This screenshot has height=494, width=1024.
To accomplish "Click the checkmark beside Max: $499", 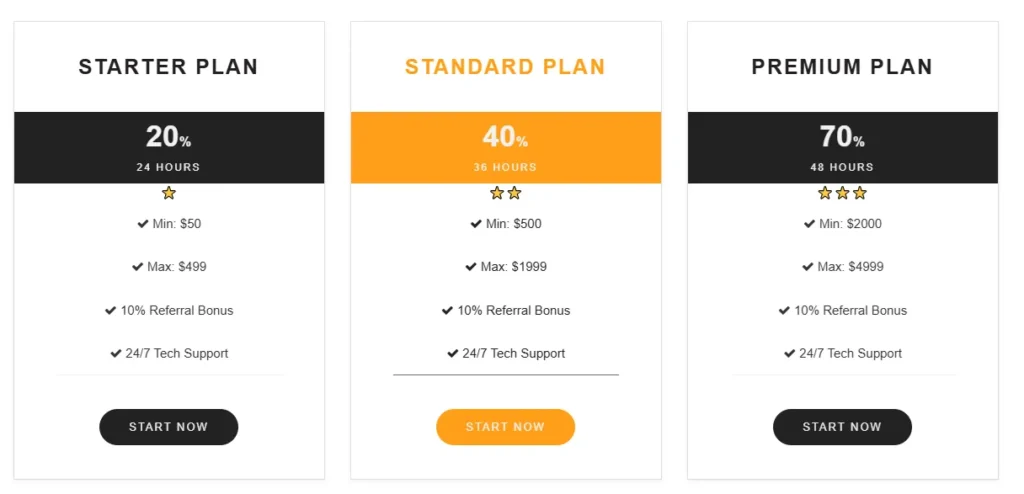I will click(x=137, y=267).
